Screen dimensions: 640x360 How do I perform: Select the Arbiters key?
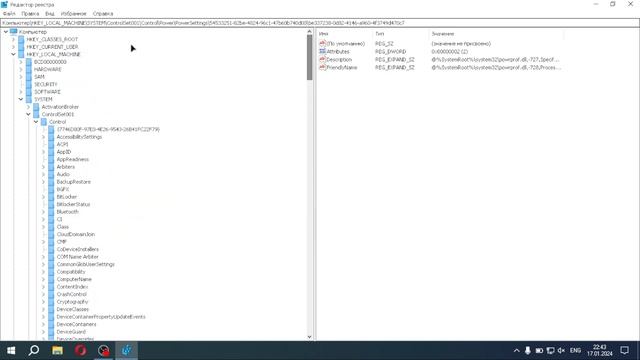pyautogui.click(x=66, y=167)
